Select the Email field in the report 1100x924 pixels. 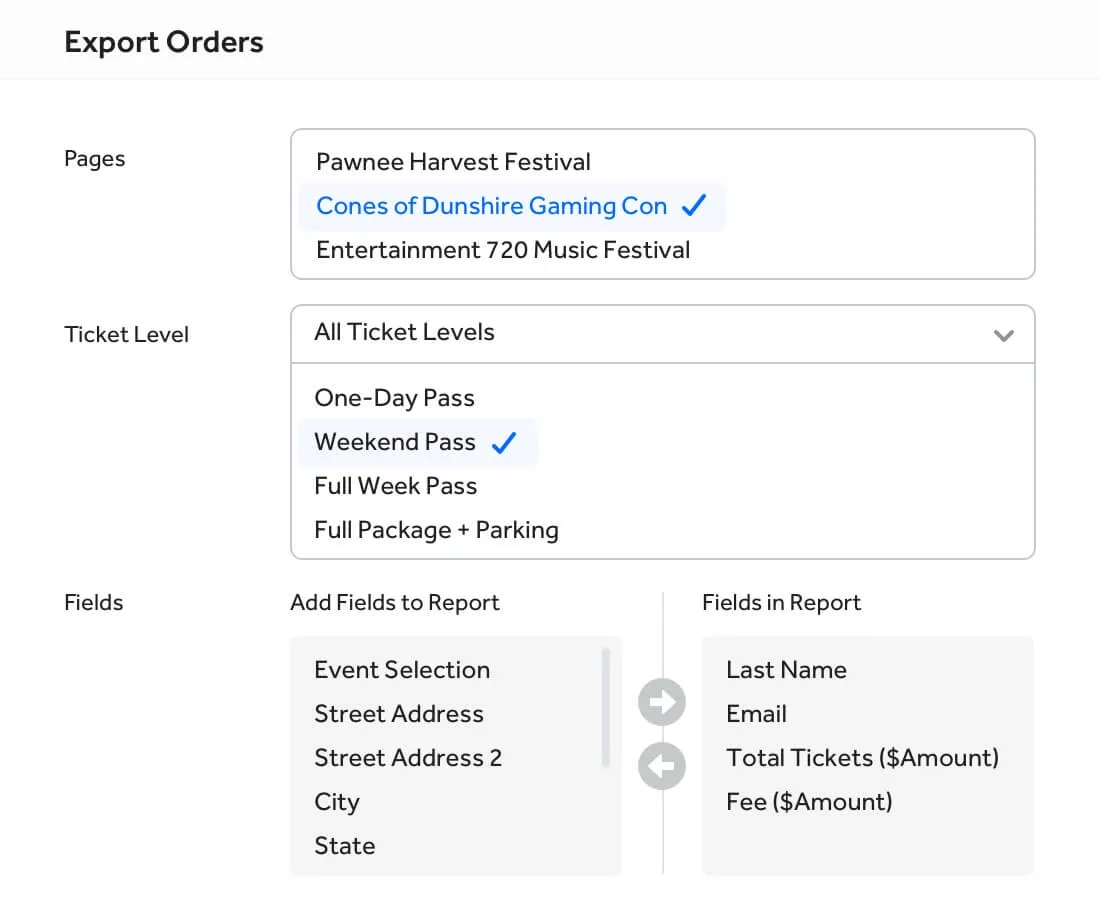pos(756,714)
